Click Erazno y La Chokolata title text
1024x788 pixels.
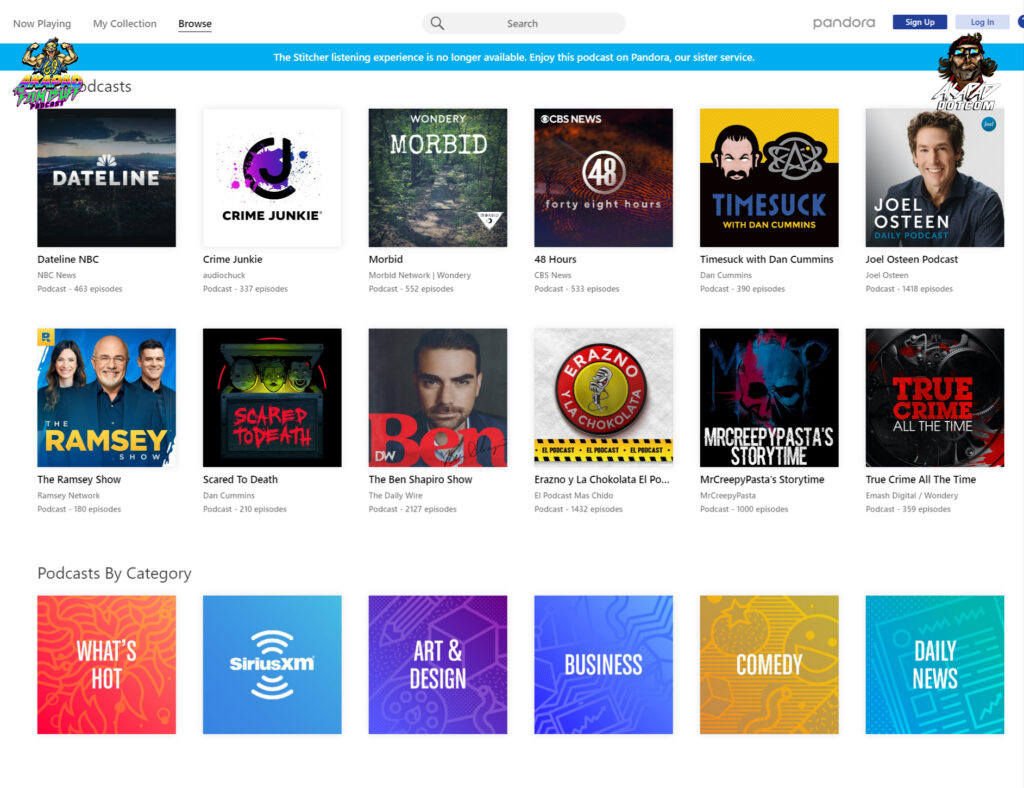pyautogui.click(x=601, y=479)
